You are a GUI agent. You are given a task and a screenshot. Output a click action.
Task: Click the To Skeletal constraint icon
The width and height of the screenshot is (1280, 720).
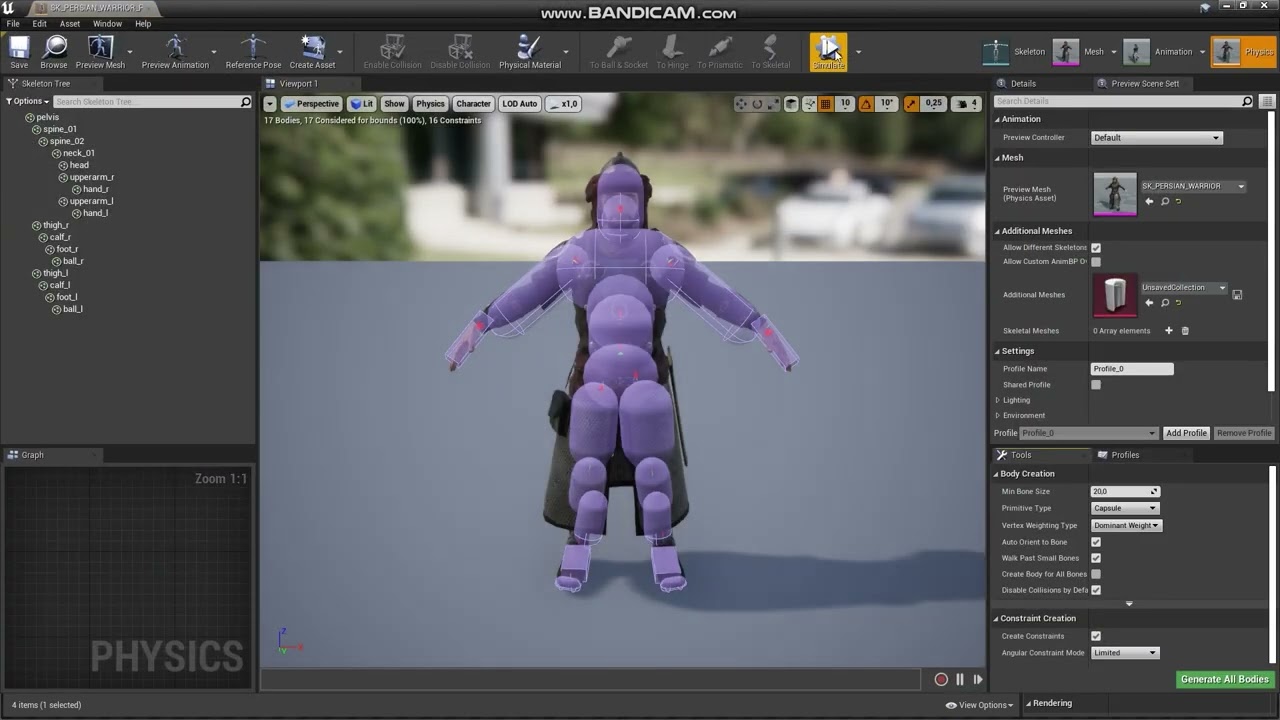pos(770,52)
